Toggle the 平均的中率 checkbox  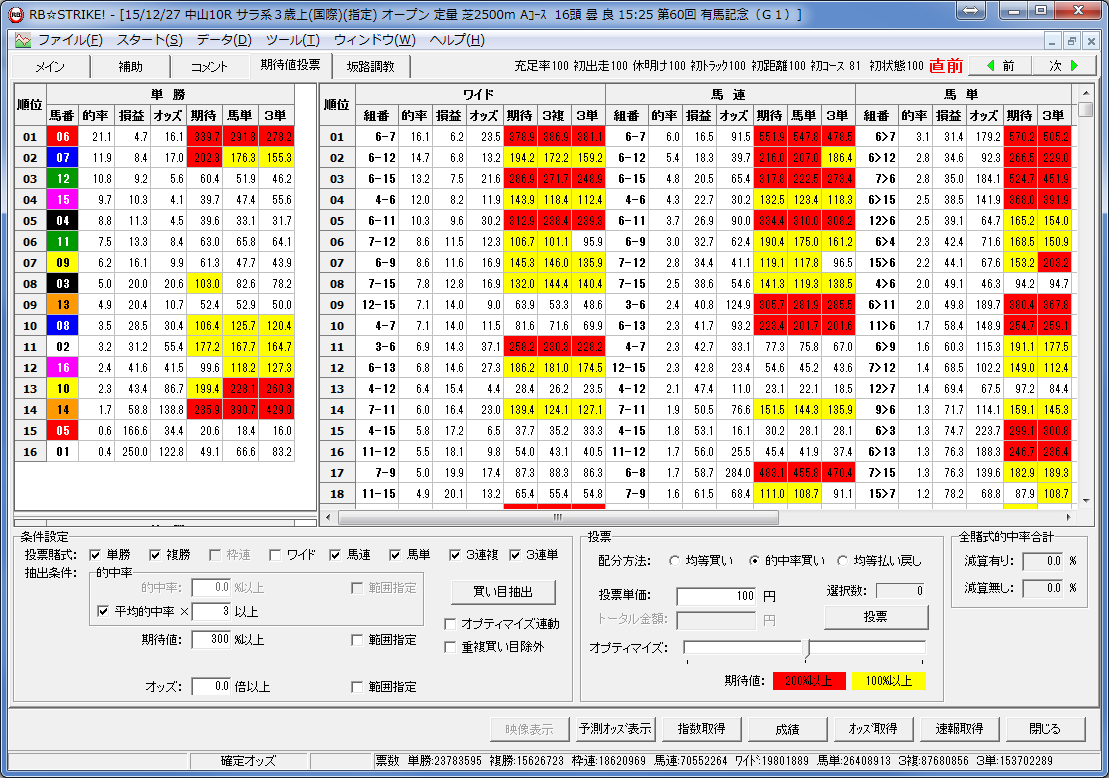coord(103,611)
